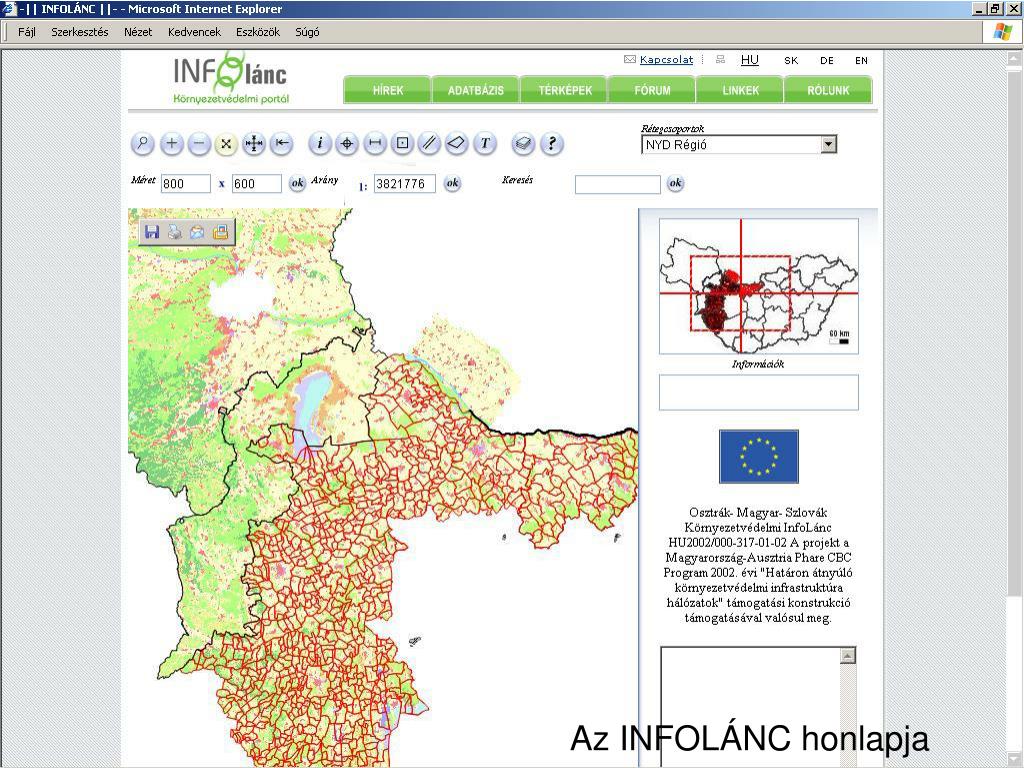Open the Szerkesztés menu
Viewport: 1024px width, 768px height.
(80, 32)
